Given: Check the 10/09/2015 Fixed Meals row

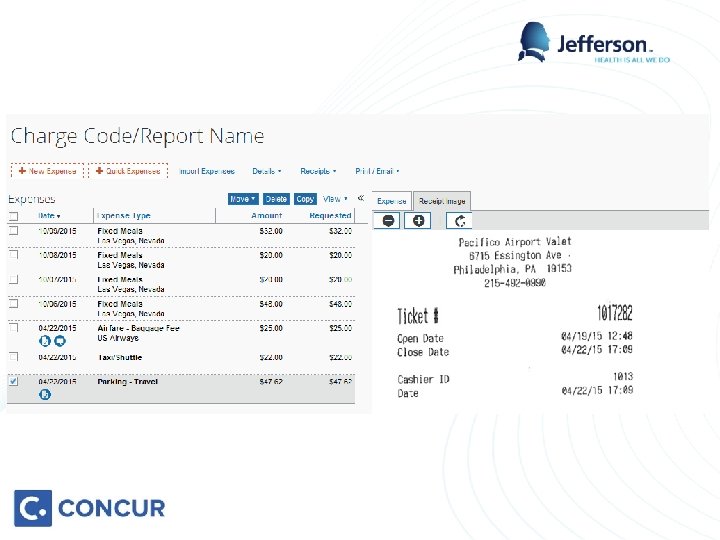Looking at the screenshot, I should [13, 230].
